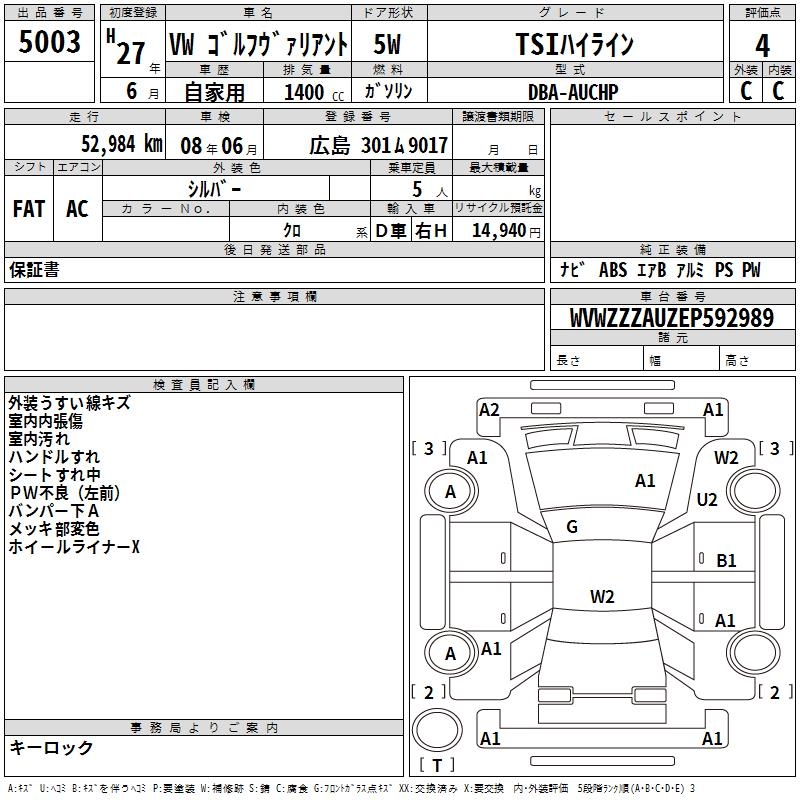Click the displacement value 1400 cc
The height and width of the screenshot is (800, 800).
tap(314, 92)
